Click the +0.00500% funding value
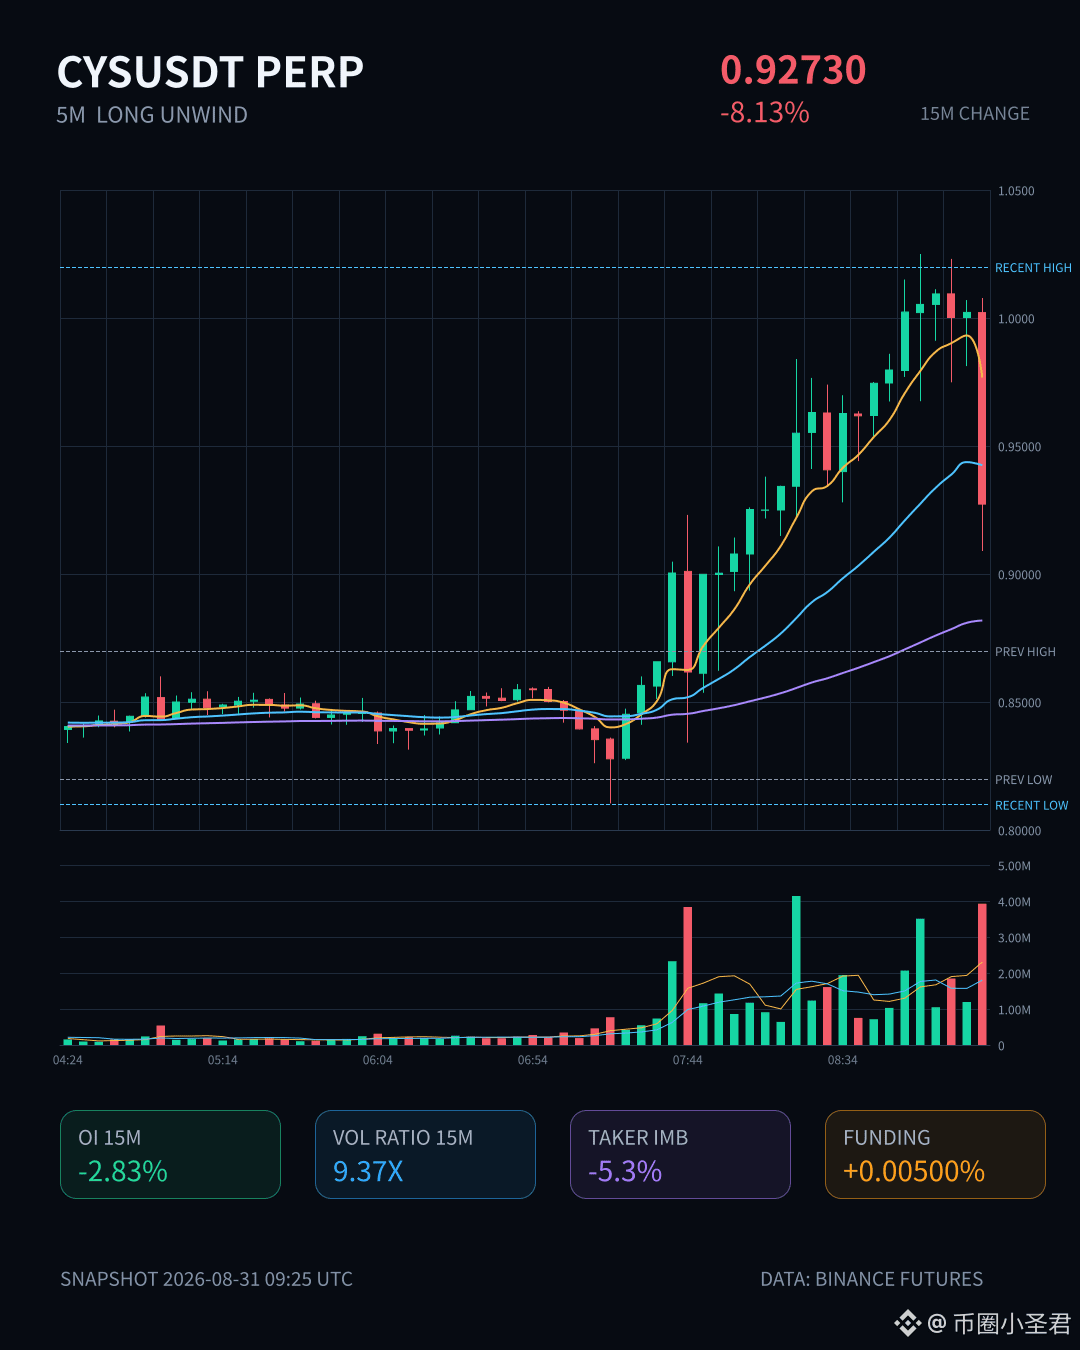 tap(914, 1171)
